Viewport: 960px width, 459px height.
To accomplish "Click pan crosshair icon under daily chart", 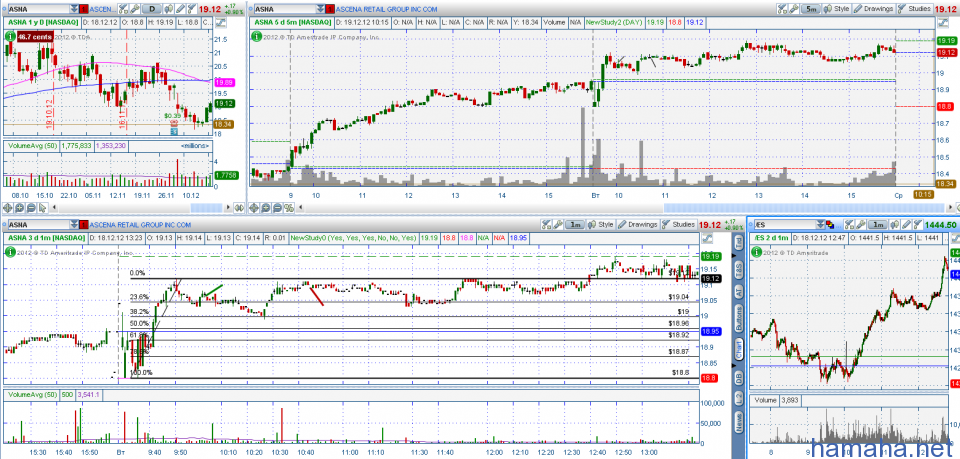I will tap(7, 207).
